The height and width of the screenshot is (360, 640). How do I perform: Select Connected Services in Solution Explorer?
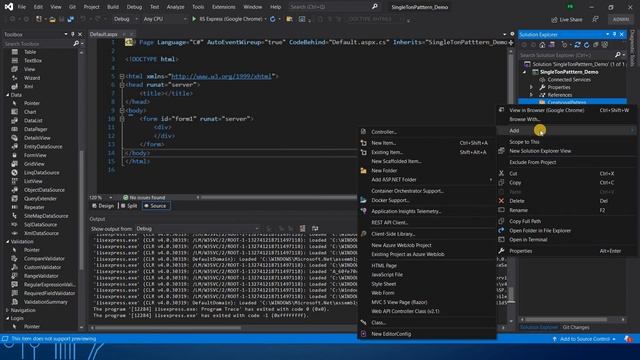(569, 80)
